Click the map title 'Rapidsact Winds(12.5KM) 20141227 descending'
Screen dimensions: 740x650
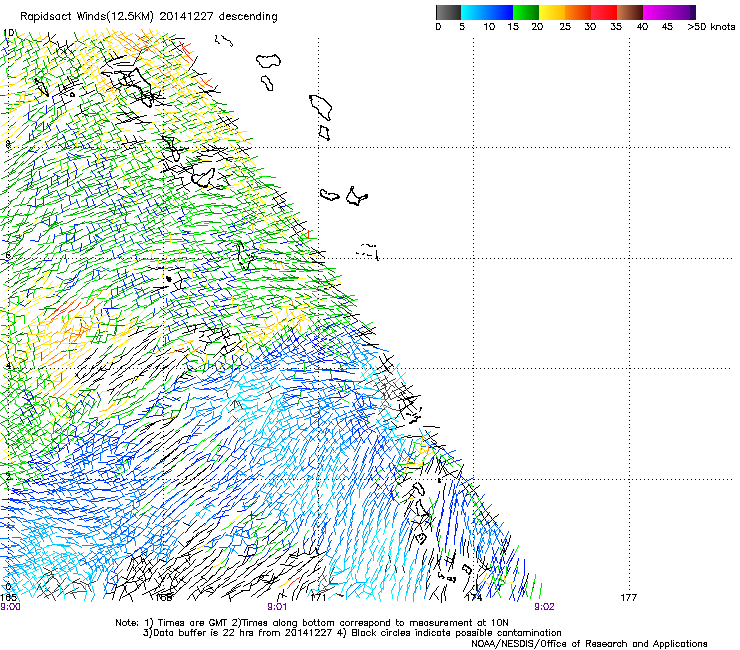[x=149, y=17]
